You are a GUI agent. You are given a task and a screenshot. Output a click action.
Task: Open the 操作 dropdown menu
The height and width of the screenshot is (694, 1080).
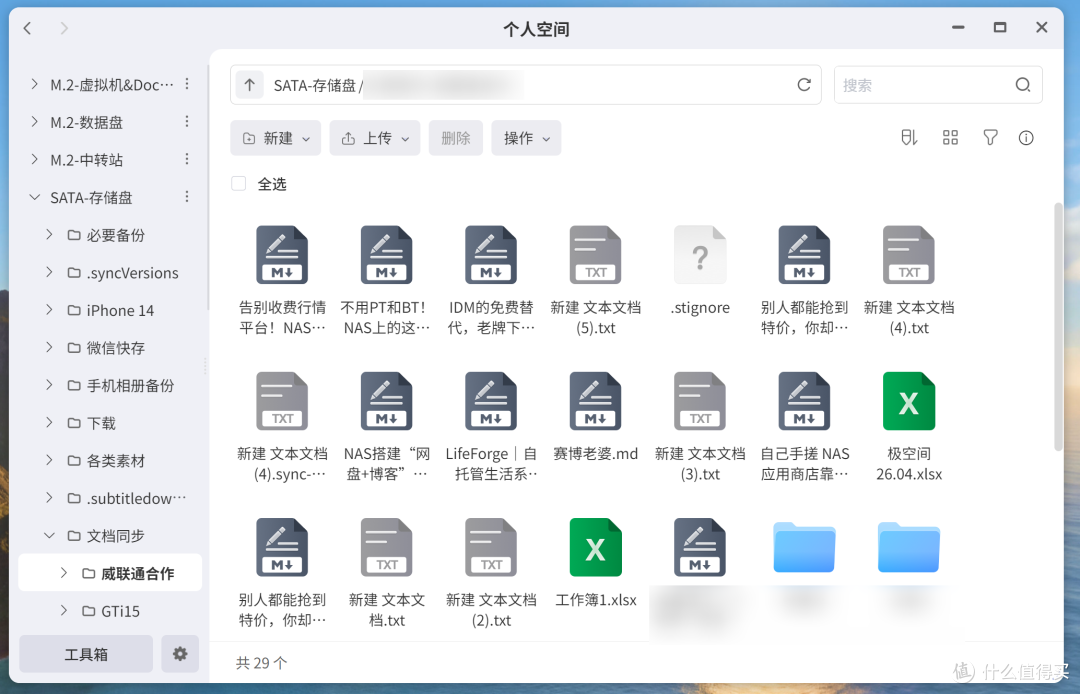(x=526, y=138)
